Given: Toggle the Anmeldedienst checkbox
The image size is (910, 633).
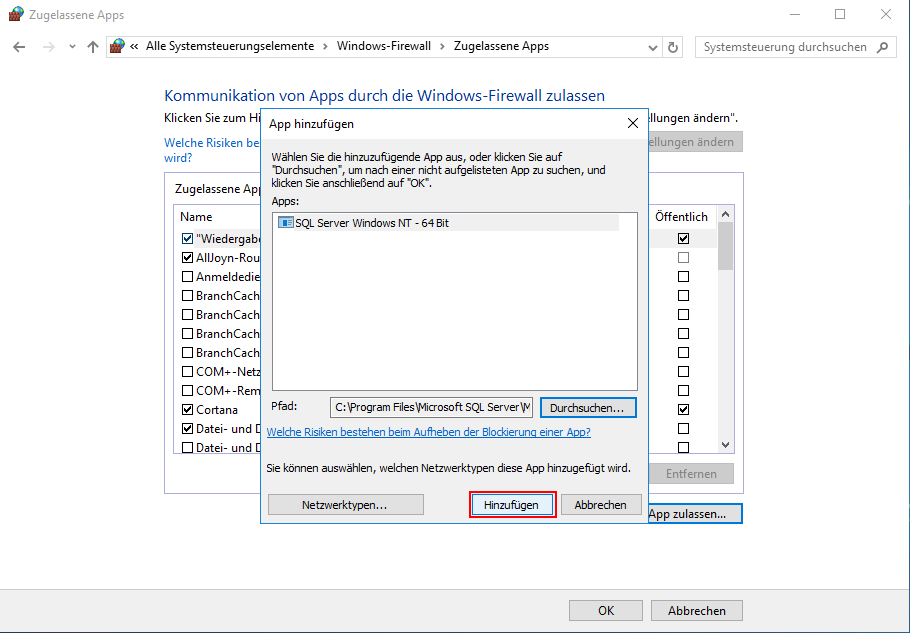Looking at the screenshot, I should (187, 277).
